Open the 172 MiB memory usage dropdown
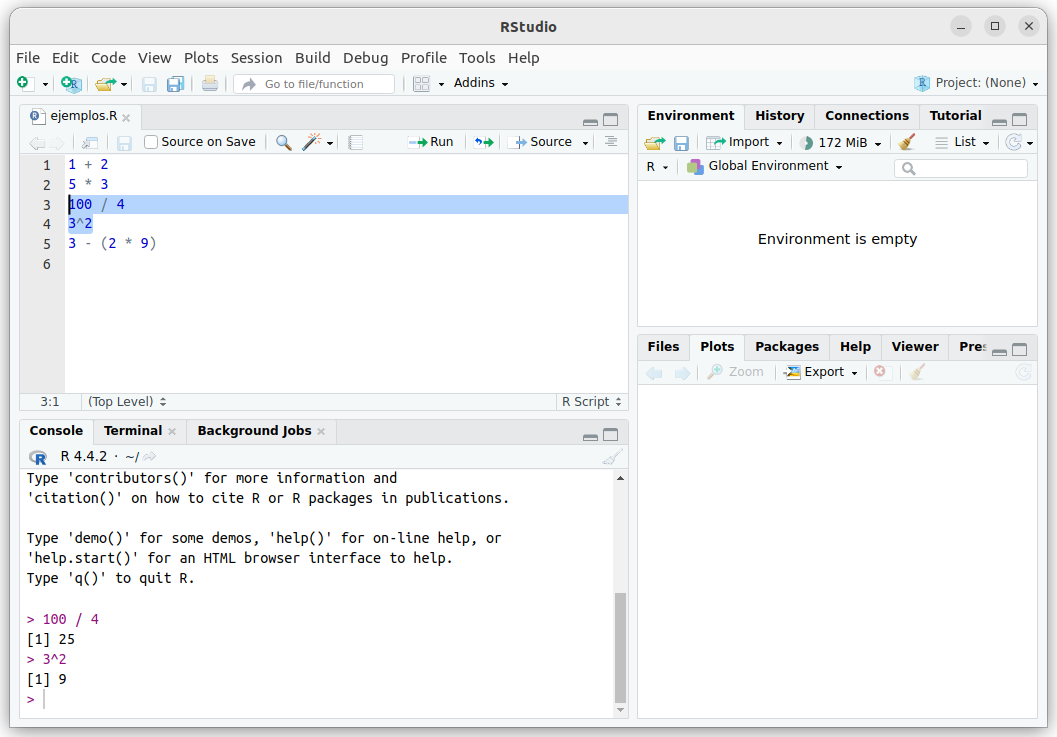Screen dimensions: 1057x737 click(841, 143)
